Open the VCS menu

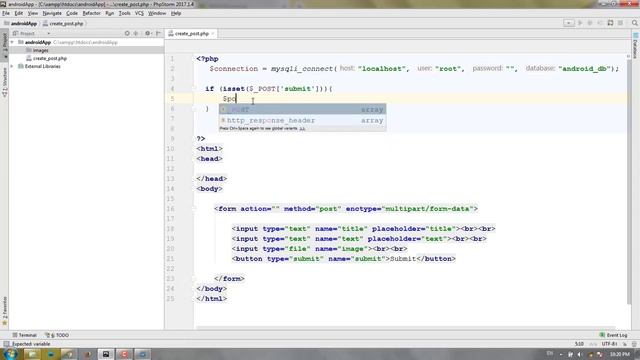tap(139, 13)
